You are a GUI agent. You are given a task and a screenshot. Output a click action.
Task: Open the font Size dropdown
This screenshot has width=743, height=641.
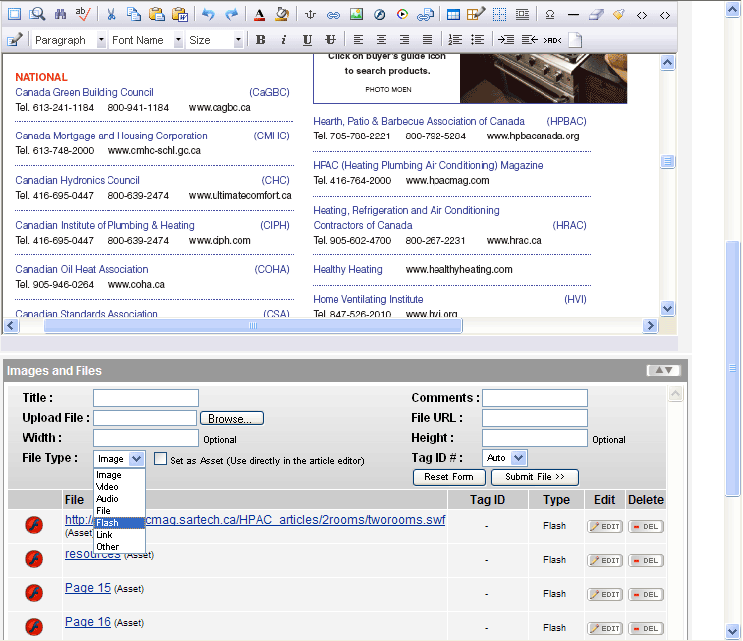point(215,40)
